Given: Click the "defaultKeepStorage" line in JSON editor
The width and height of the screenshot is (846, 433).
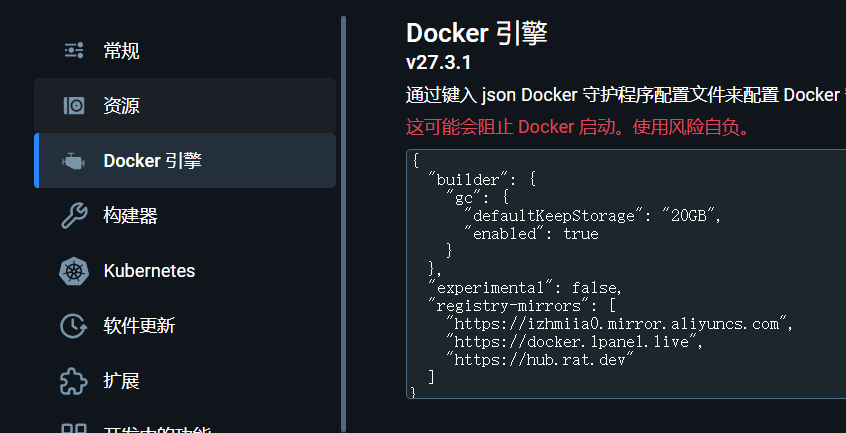Looking at the screenshot, I should point(592,216).
